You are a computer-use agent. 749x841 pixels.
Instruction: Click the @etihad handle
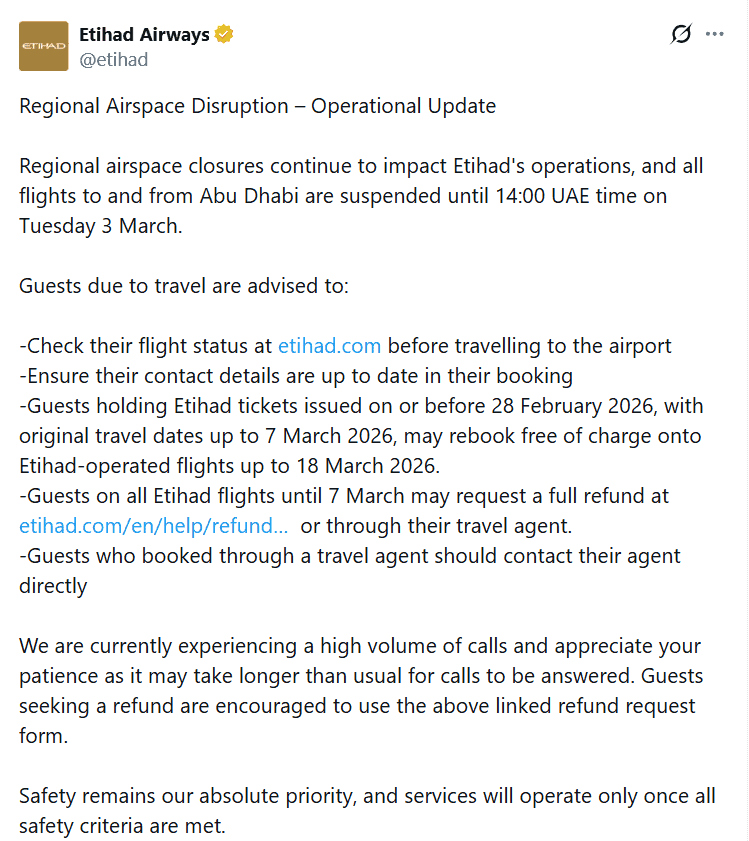pyautogui.click(x=116, y=59)
